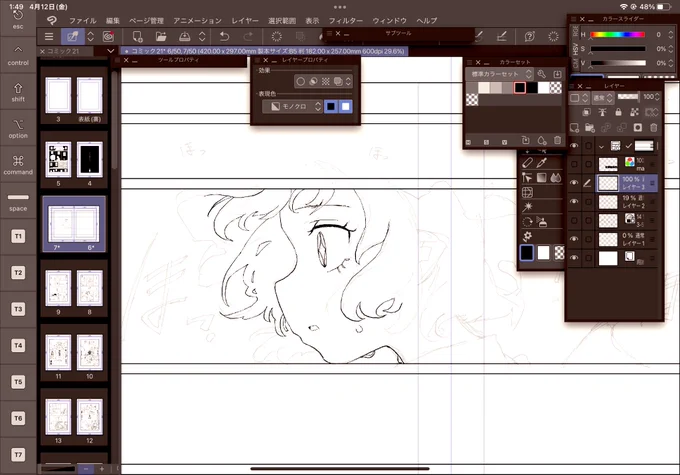680x475 pixels.
Task: Click the trash icon in the color set panel
Action: pyautogui.click(x=557, y=141)
